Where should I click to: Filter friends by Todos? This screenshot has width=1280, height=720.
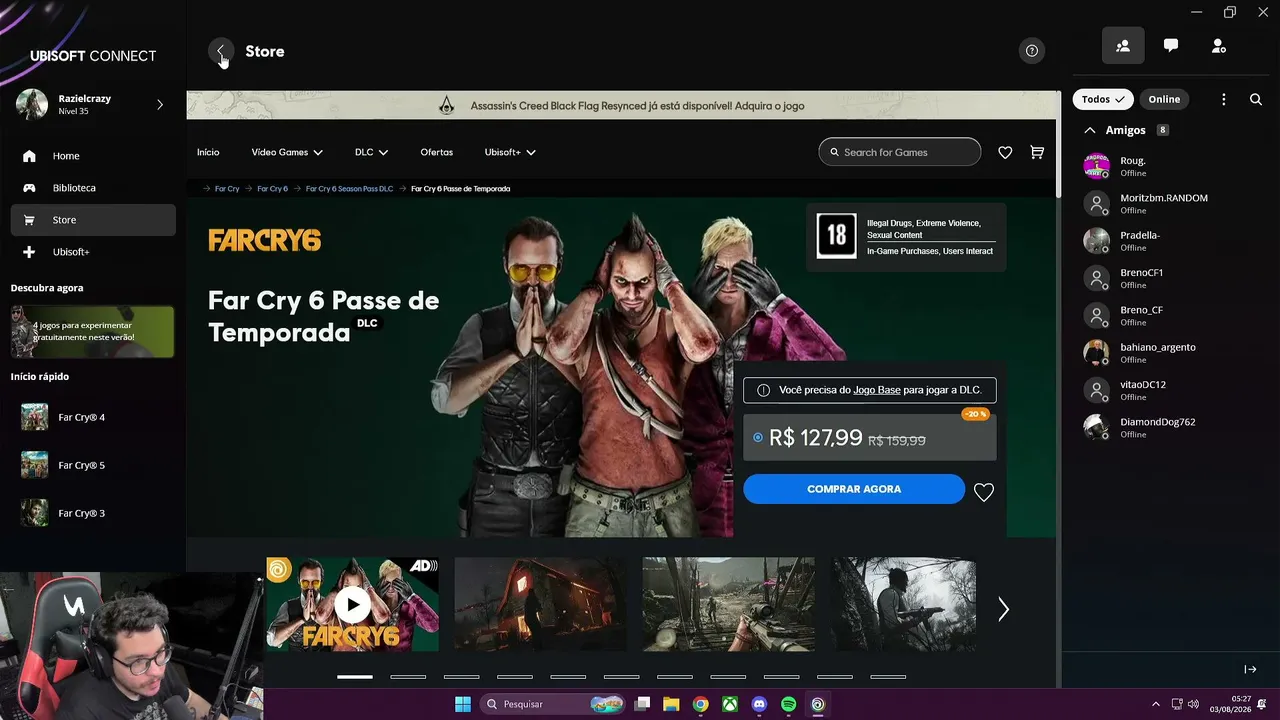tap(1103, 99)
